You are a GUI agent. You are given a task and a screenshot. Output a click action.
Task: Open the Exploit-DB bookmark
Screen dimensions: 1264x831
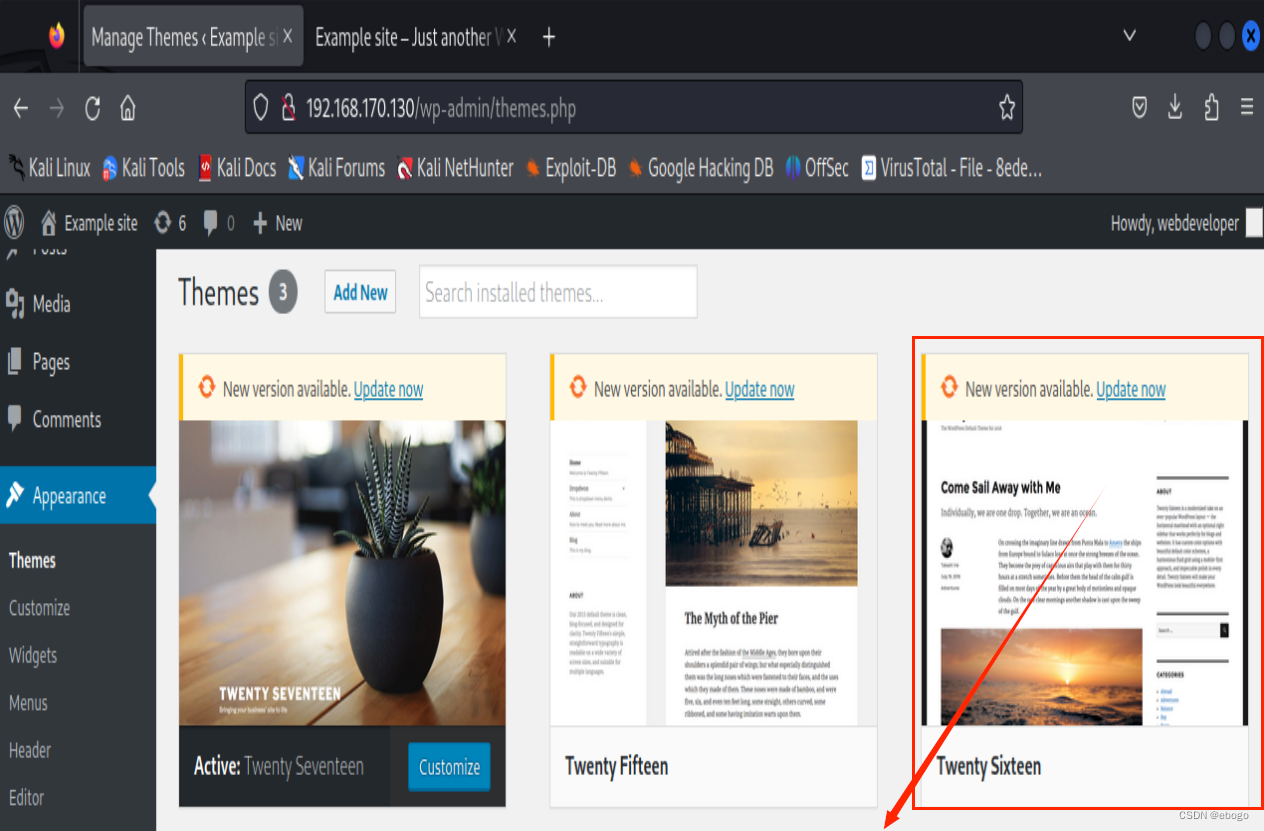571,167
